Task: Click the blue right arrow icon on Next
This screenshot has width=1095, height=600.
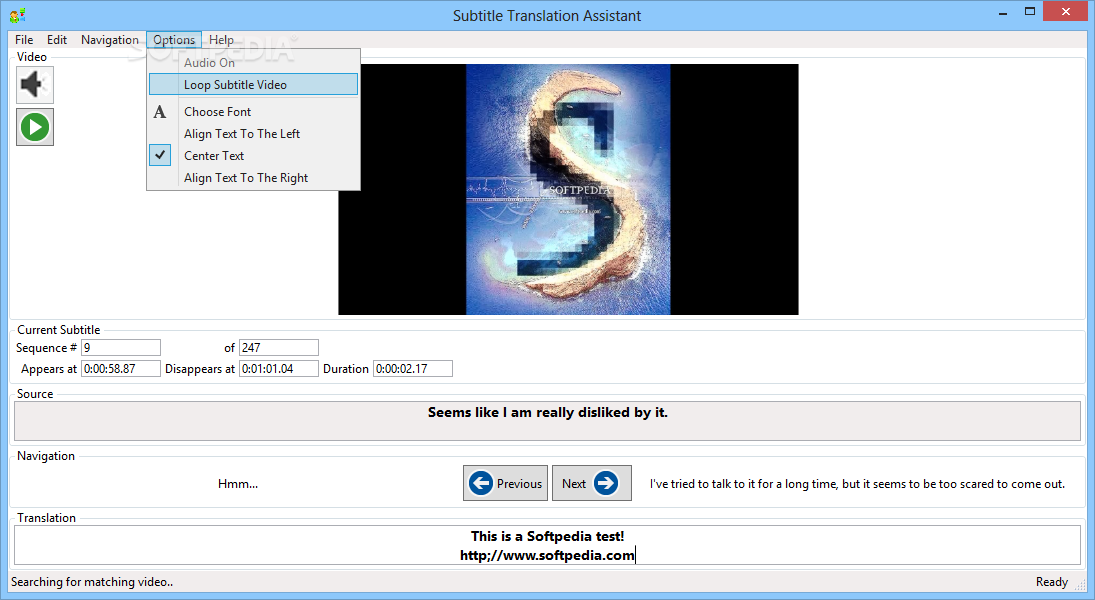Action: (605, 483)
